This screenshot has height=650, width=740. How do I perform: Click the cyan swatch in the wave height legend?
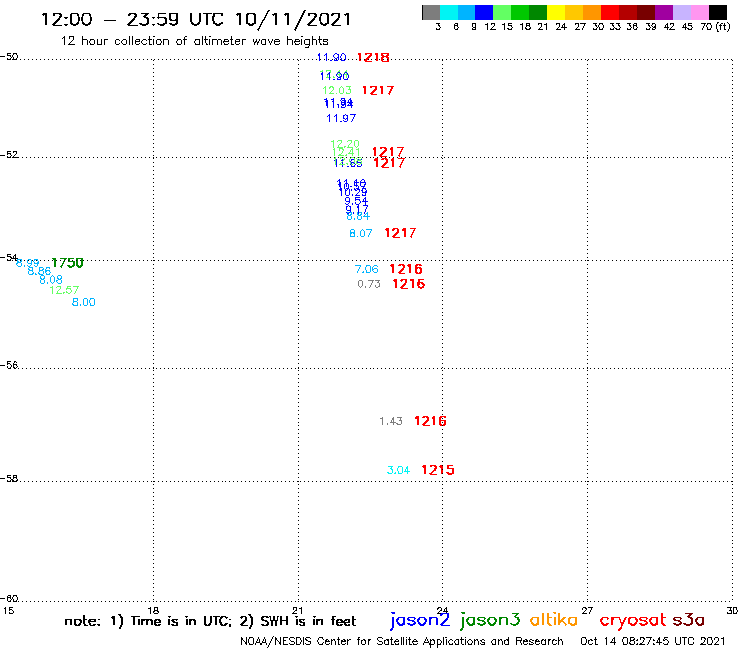click(x=448, y=12)
